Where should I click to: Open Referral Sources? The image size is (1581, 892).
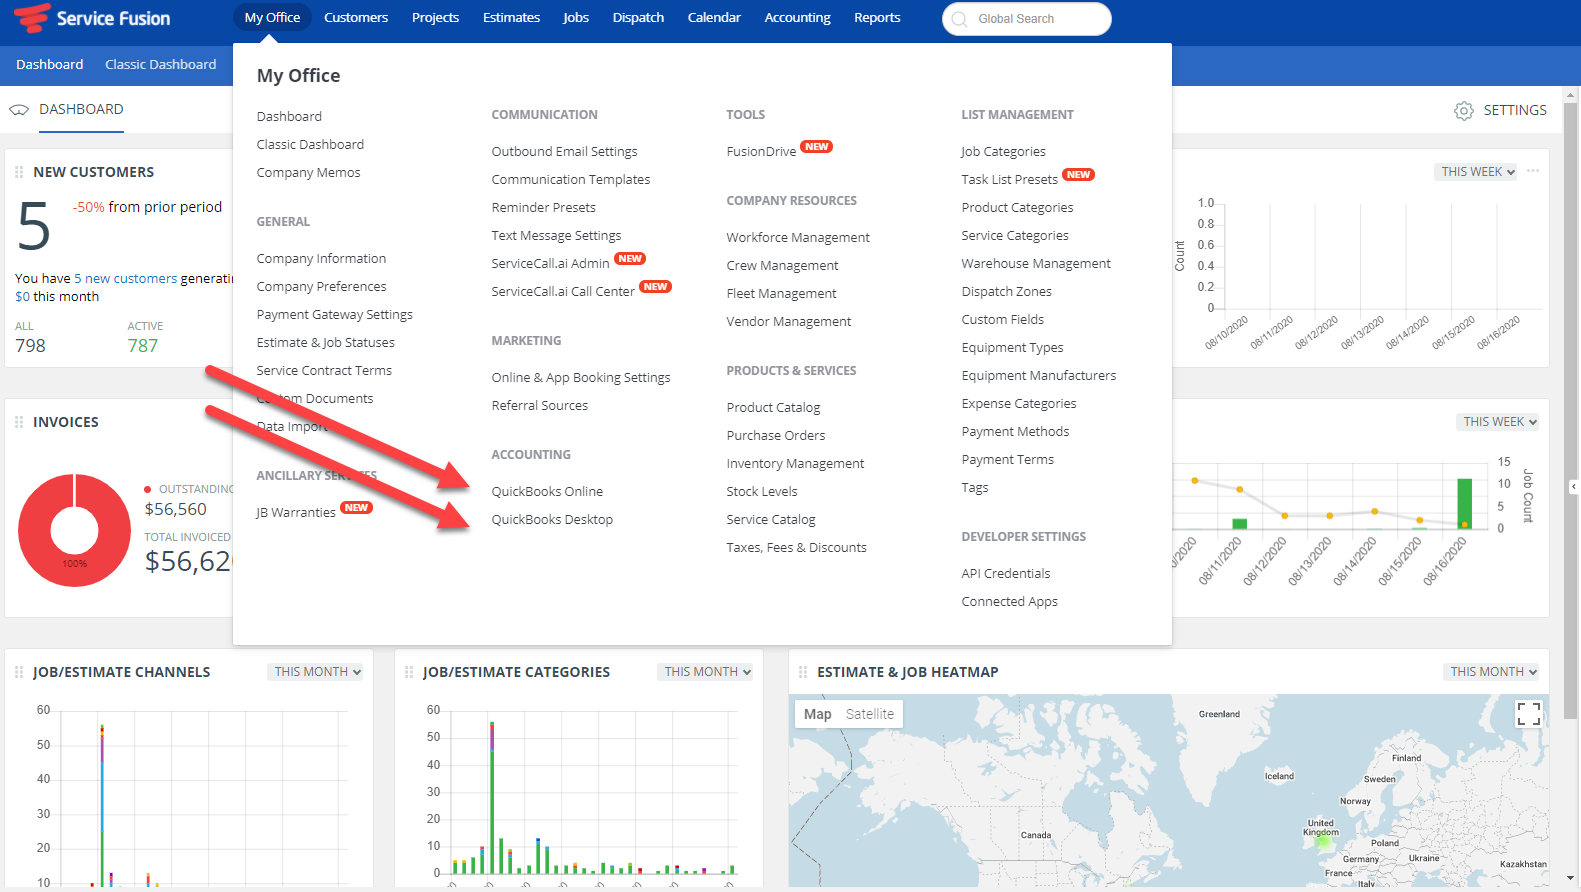pyautogui.click(x=540, y=406)
